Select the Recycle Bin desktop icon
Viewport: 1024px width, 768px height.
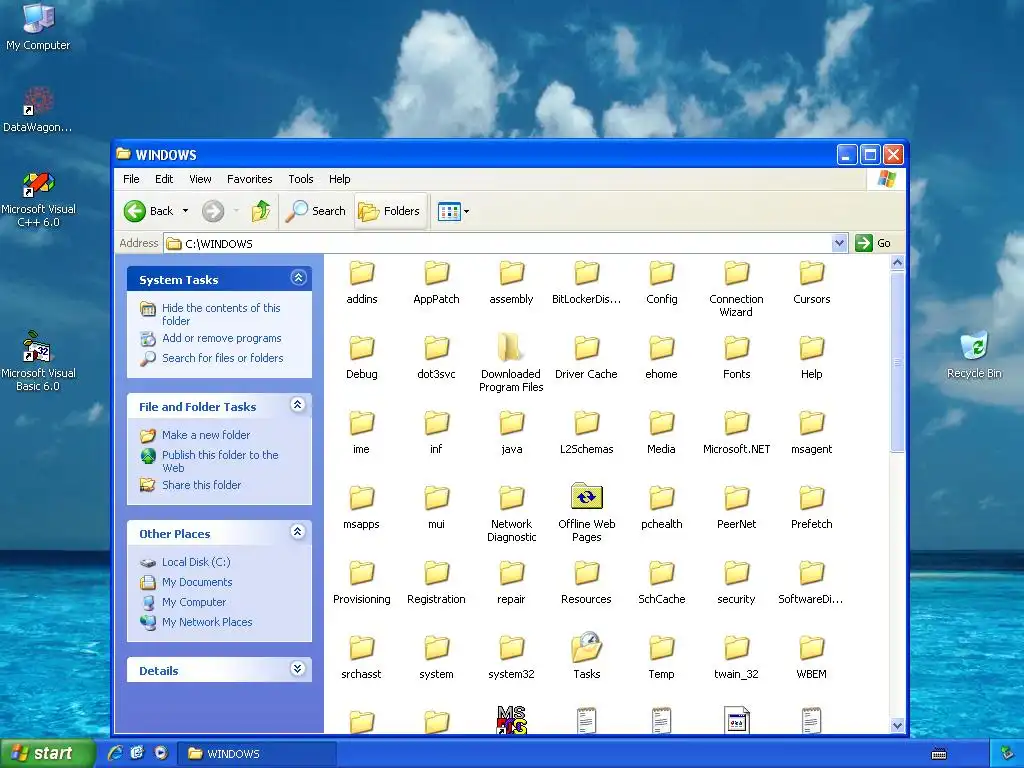pyautogui.click(x=974, y=355)
